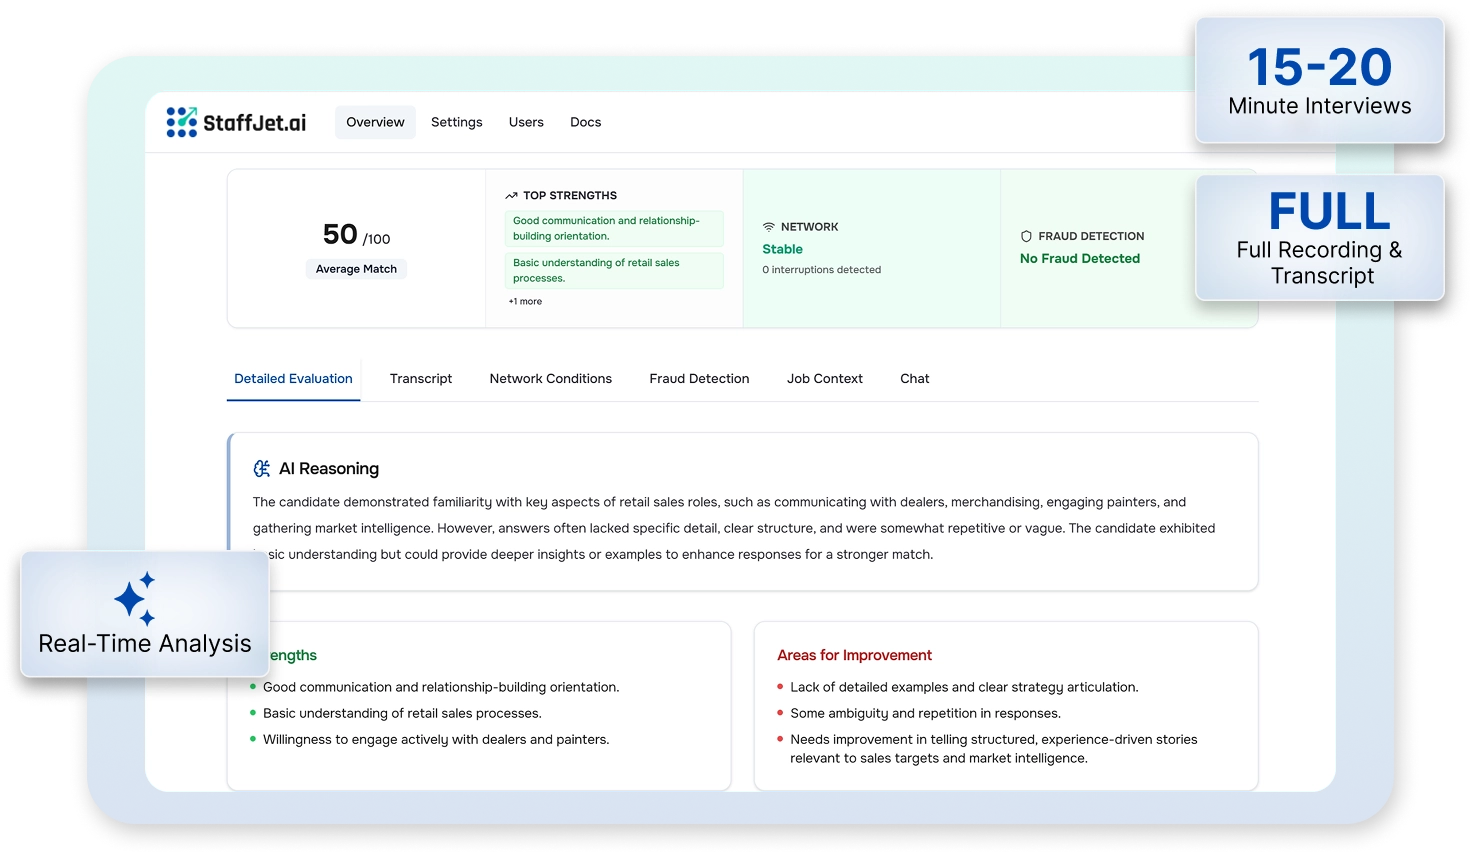Click the Average Match badge
The height and width of the screenshot is (856, 1473).
tap(356, 269)
